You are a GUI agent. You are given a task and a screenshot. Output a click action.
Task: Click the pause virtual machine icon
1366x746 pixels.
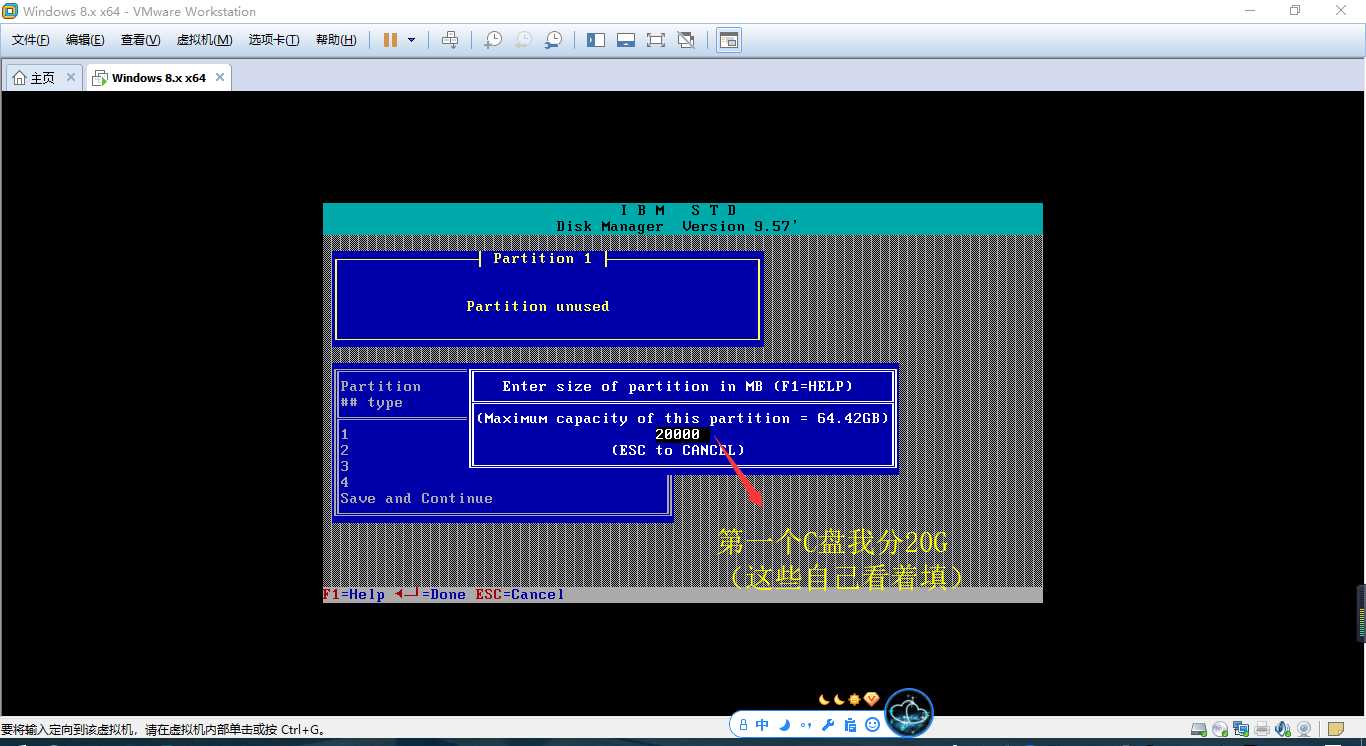click(390, 40)
